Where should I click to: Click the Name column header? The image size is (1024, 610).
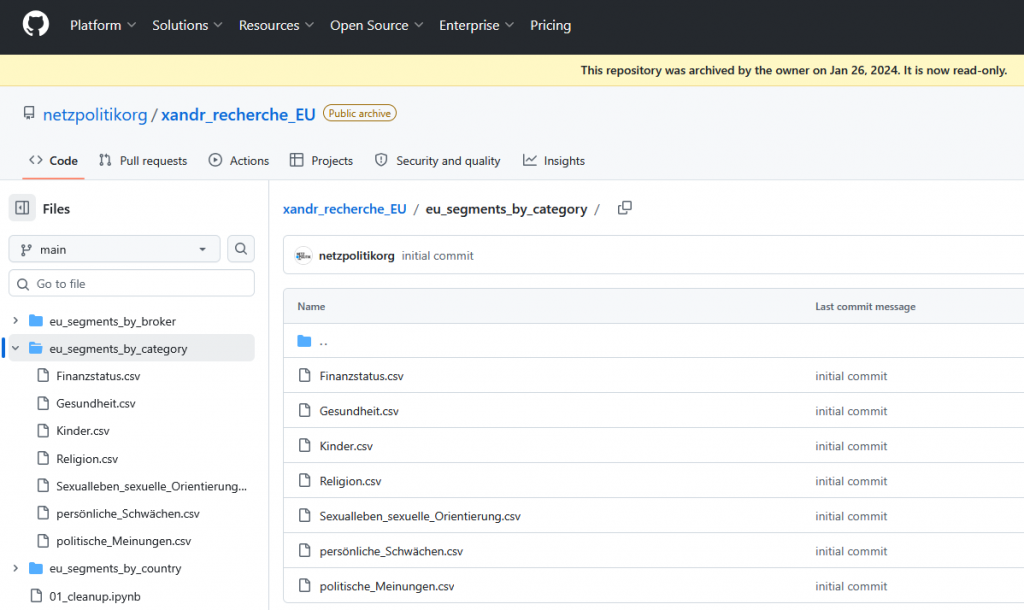coord(311,306)
